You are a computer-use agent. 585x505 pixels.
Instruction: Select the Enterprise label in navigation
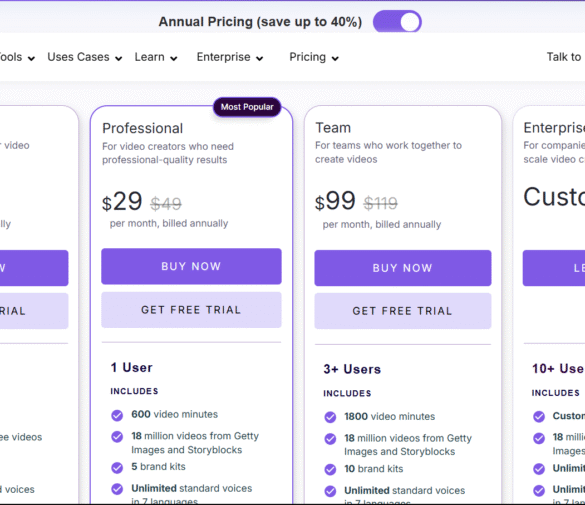223,57
